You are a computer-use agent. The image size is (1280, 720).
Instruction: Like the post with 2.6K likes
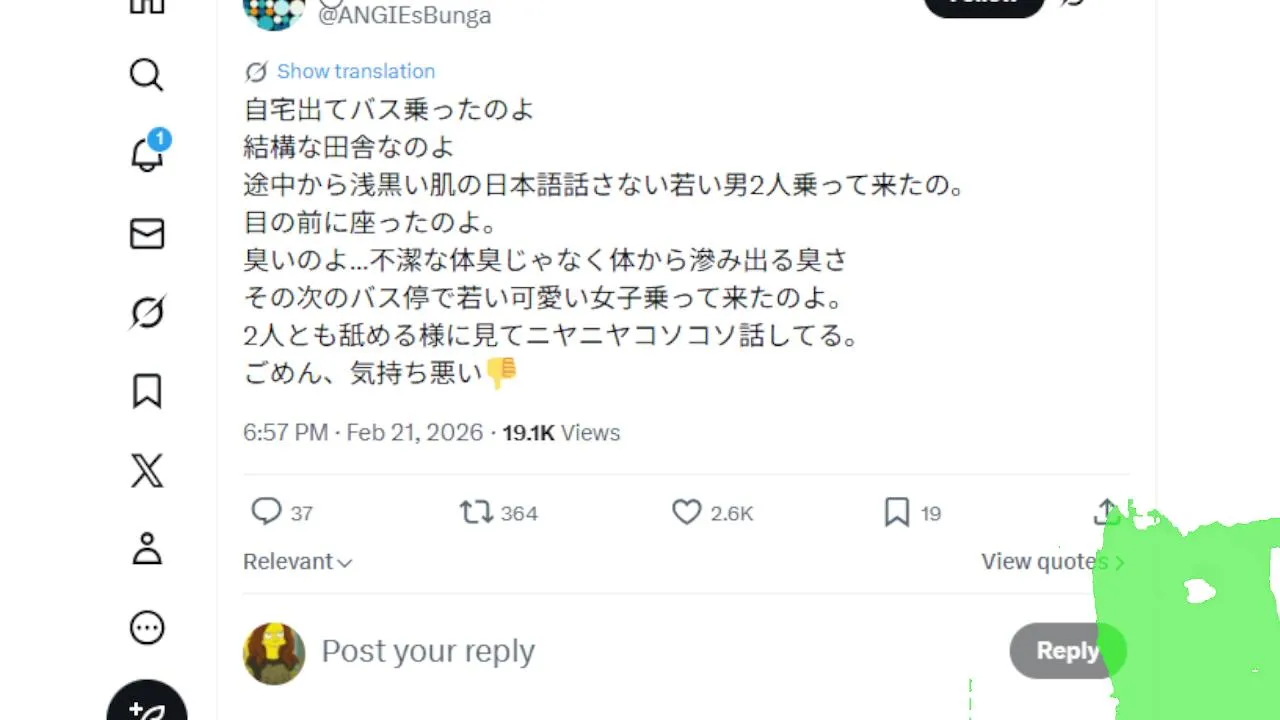click(x=686, y=512)
